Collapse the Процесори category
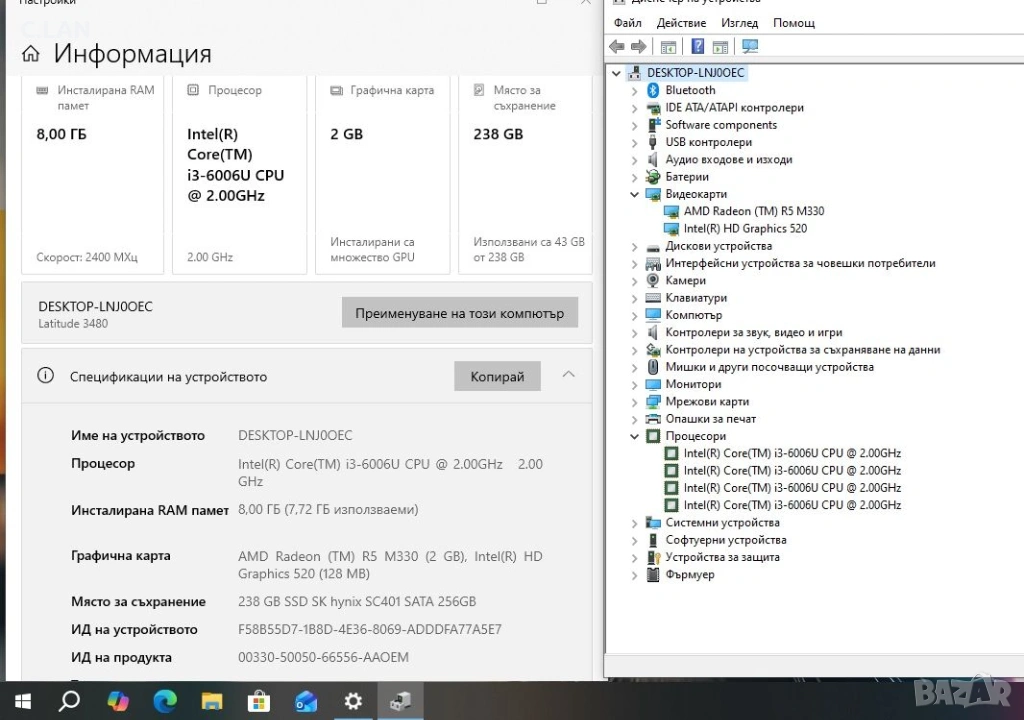This screenshot has width=1024, height=720. click(634, 437)
